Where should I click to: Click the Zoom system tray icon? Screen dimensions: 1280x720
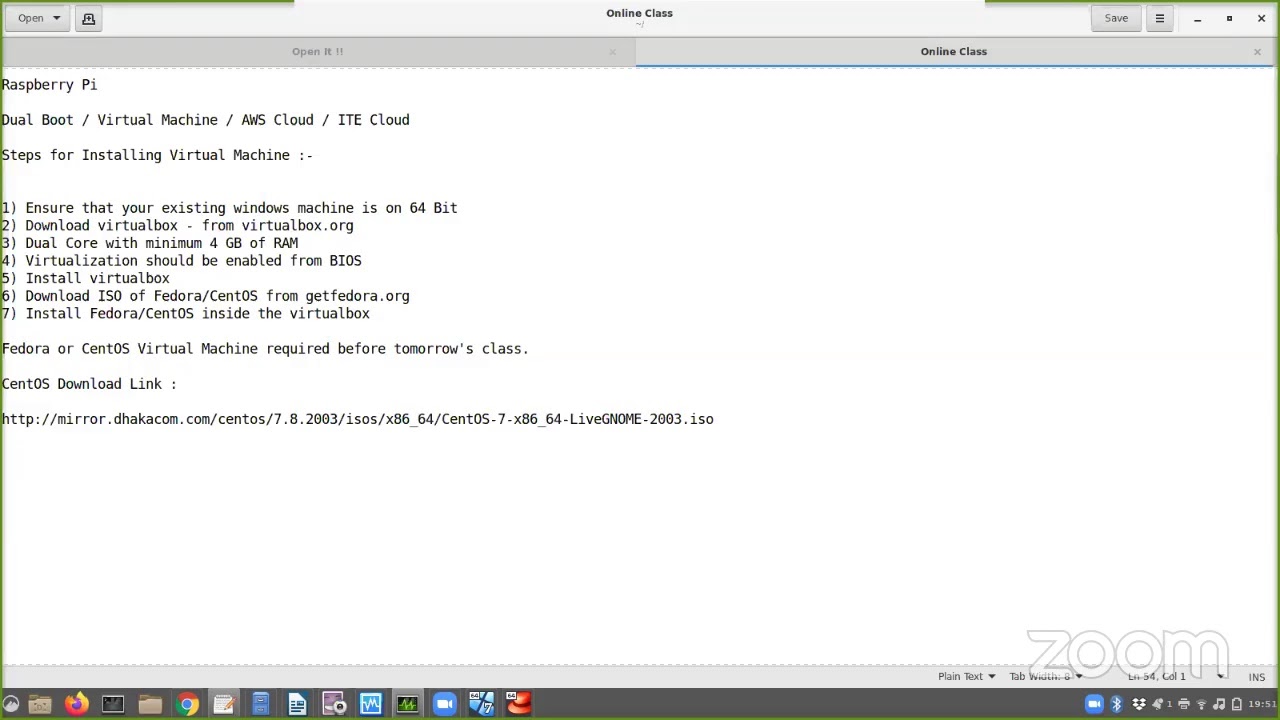(1094, 704)
